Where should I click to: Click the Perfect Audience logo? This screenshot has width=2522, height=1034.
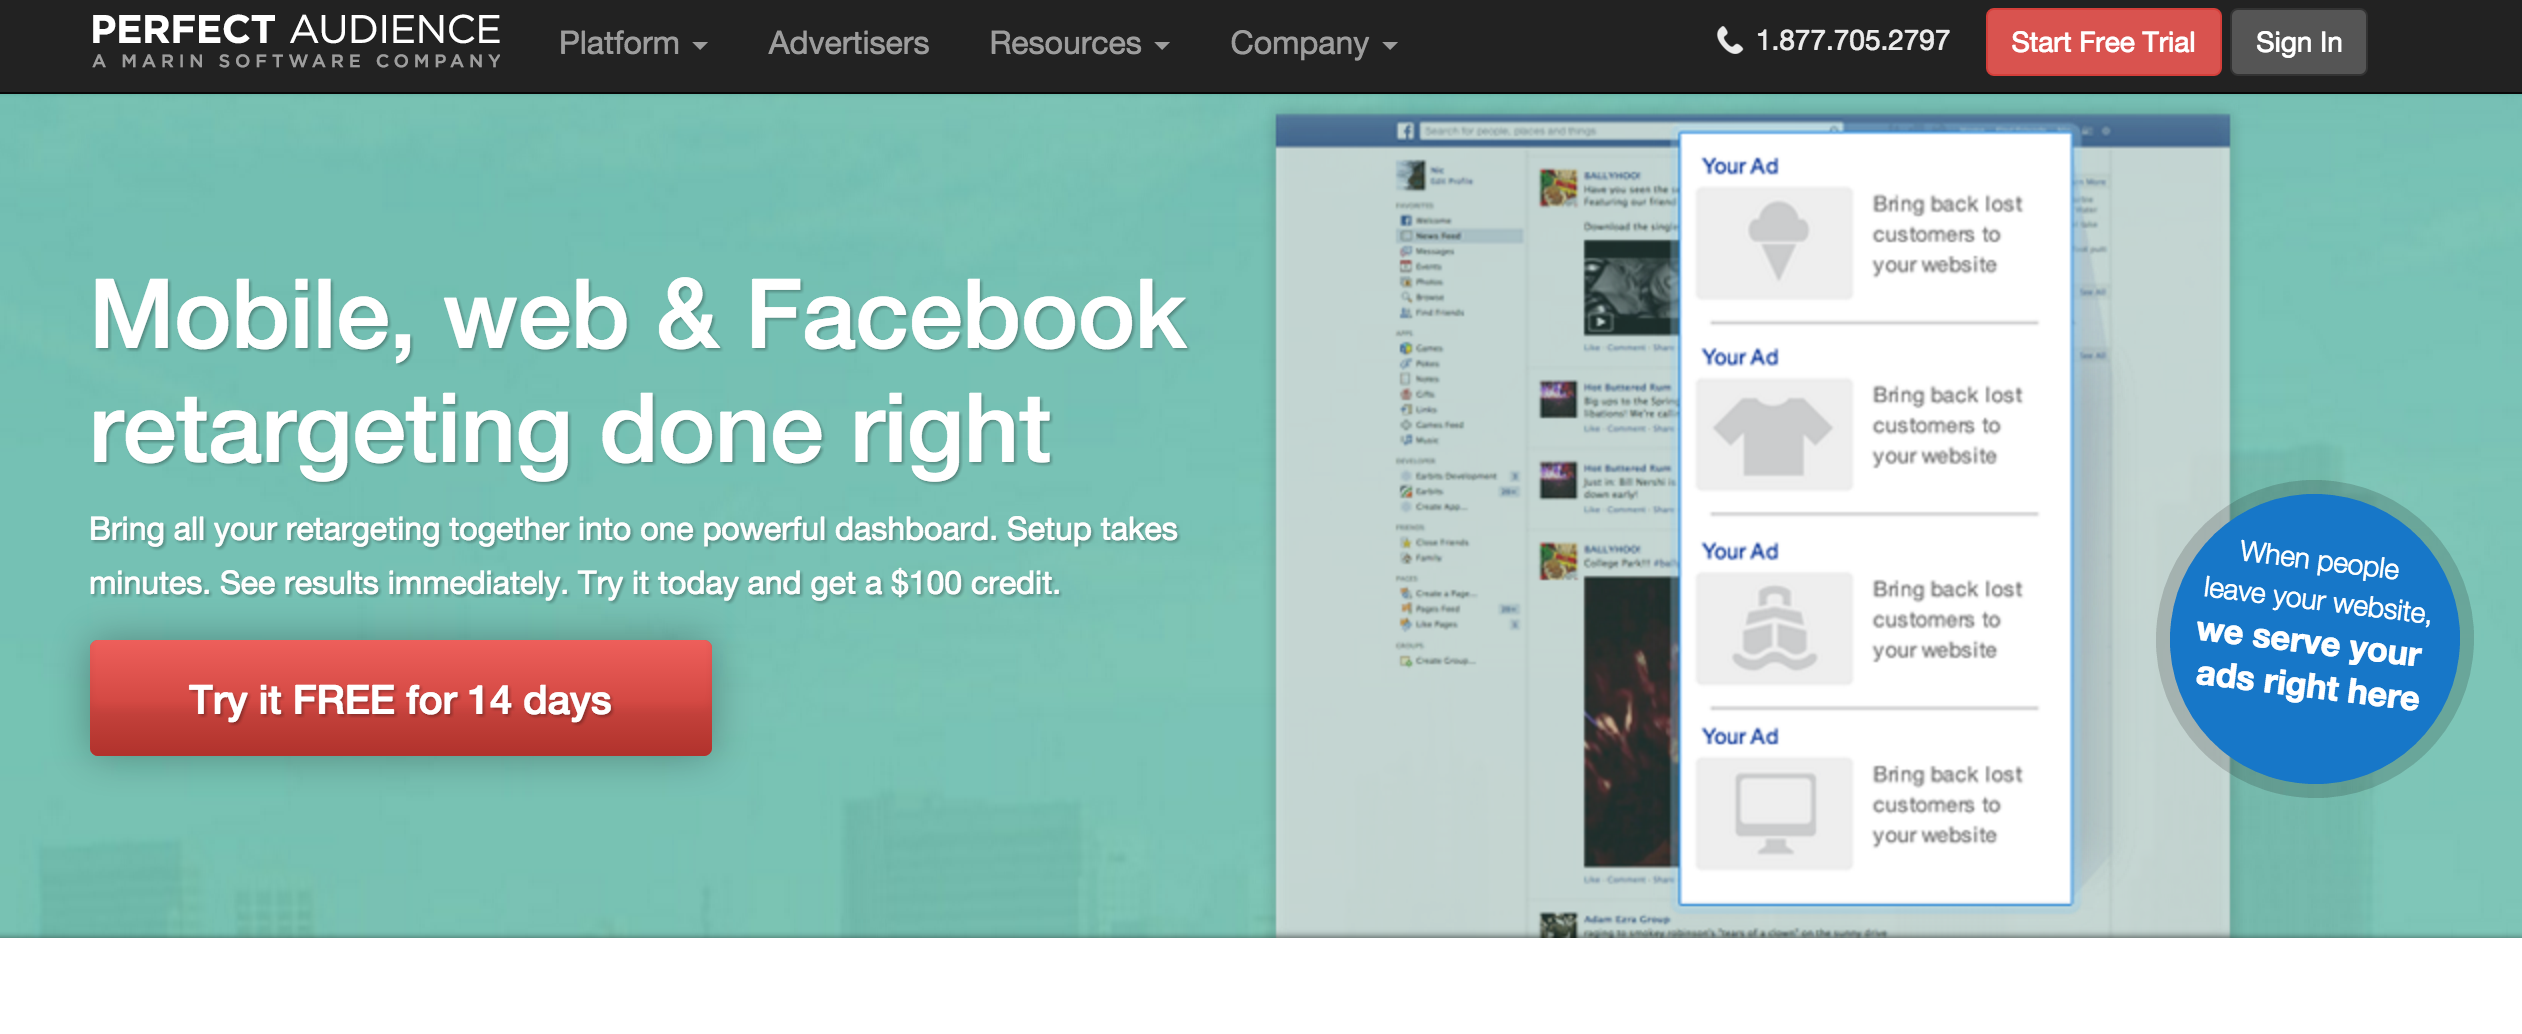pyautogui.click(x=296, y=41)
